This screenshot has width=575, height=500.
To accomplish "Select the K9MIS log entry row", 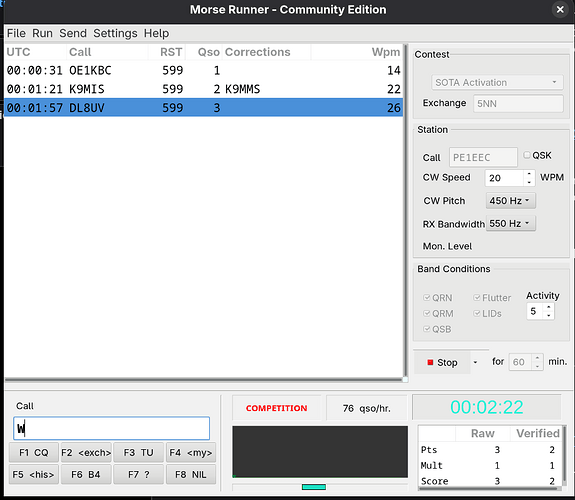I will [x=204, y=89].
